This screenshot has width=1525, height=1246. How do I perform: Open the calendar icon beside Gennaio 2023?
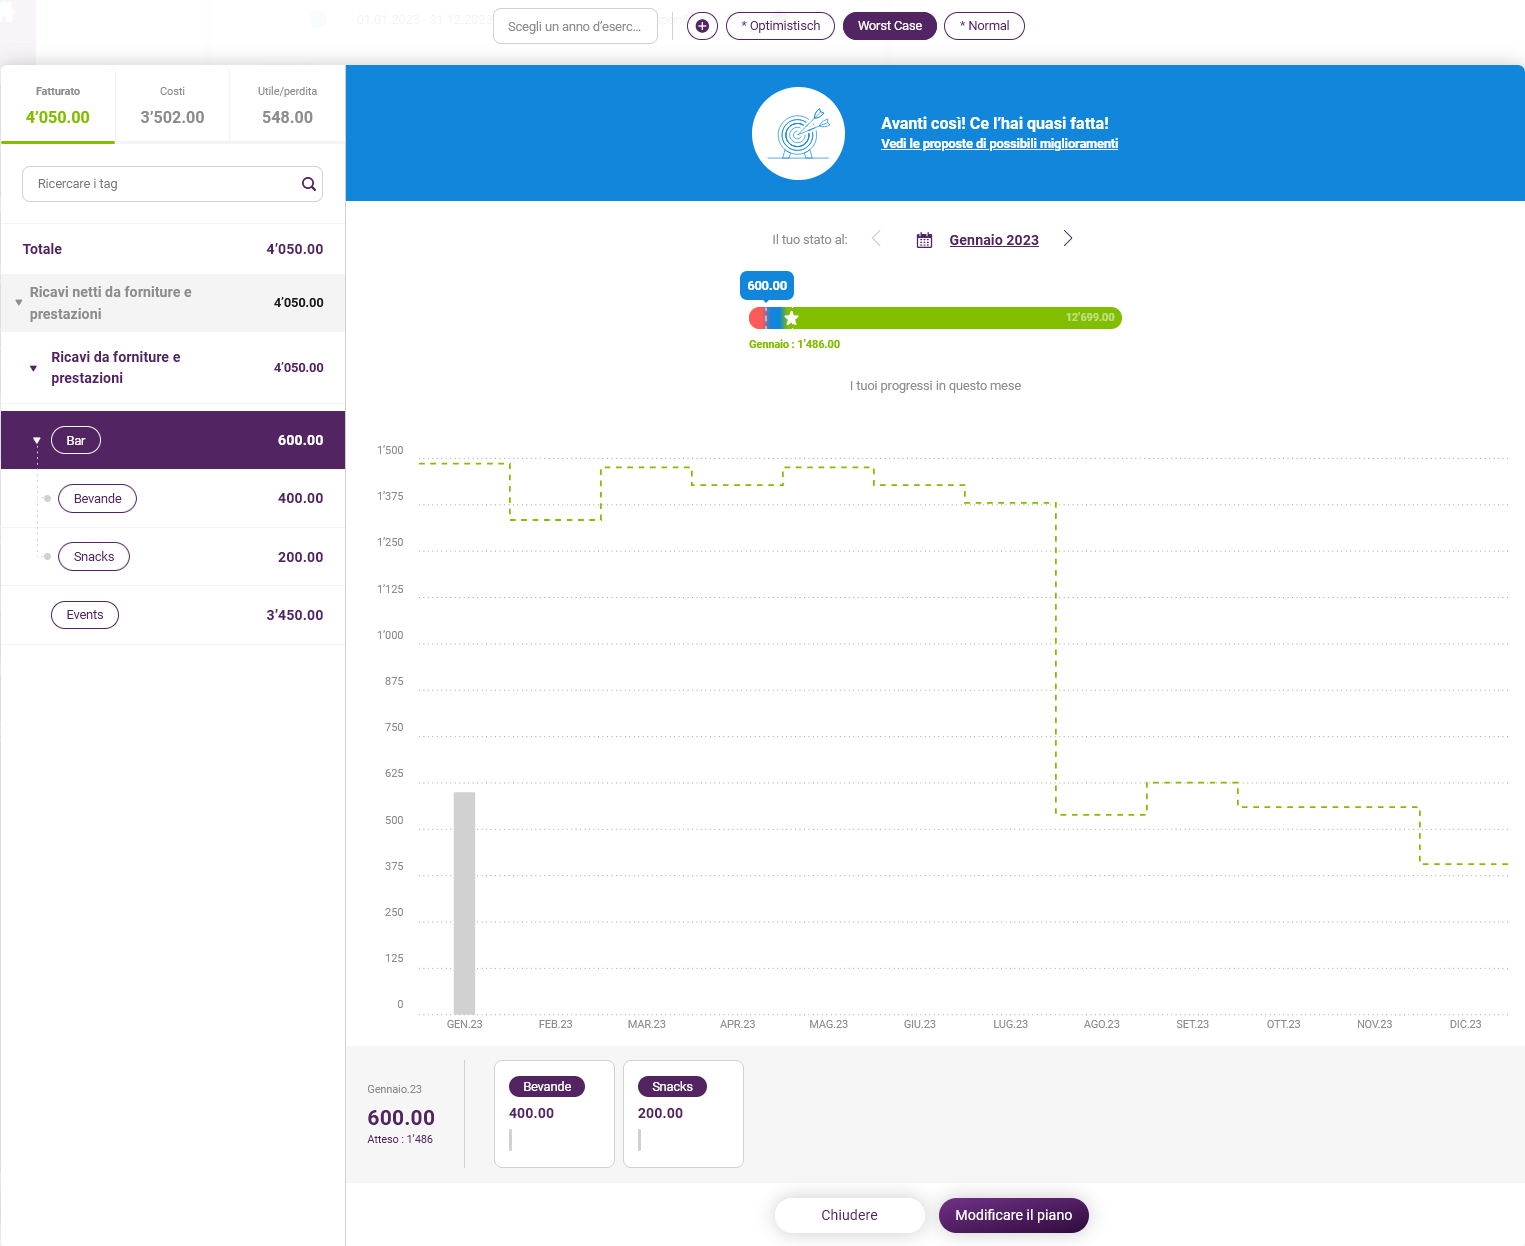[x=924, y=240]
